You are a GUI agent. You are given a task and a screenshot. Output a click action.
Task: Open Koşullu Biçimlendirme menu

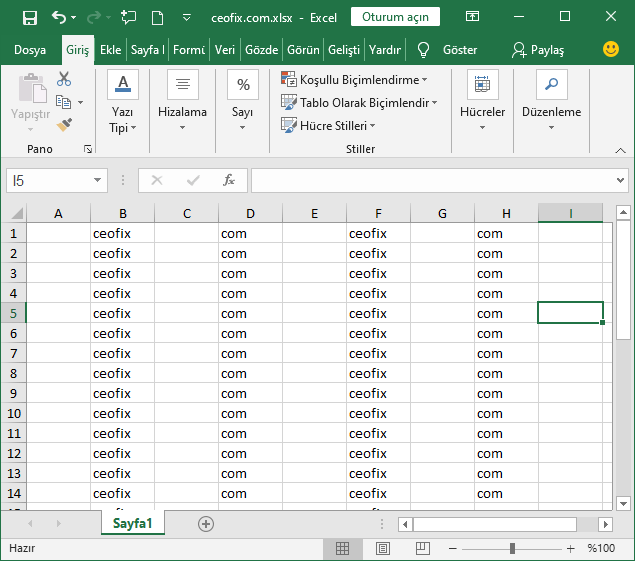(354, 80)
